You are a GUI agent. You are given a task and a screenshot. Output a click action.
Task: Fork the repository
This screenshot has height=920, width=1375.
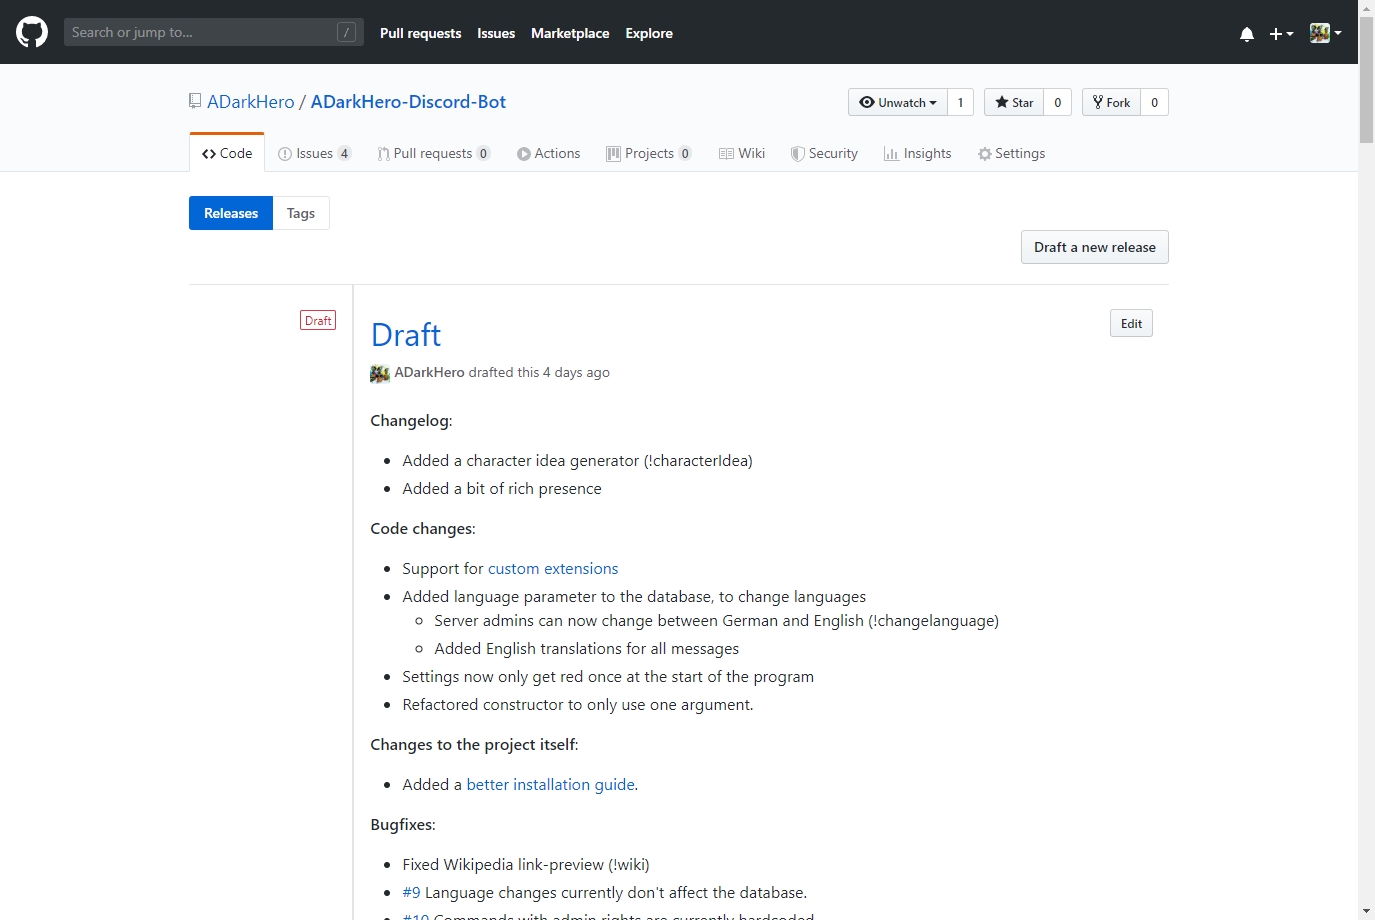[x=1111, y=102]
